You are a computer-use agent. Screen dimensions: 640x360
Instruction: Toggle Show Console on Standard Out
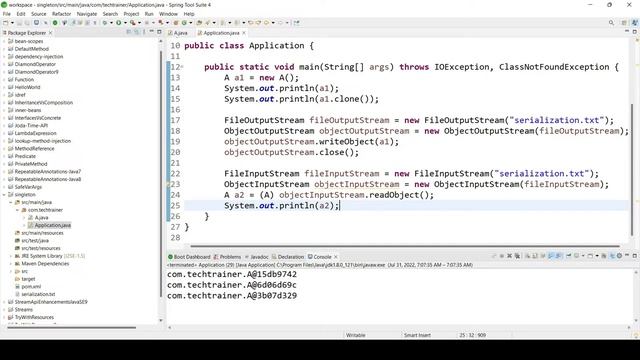[x=551, y=256]
